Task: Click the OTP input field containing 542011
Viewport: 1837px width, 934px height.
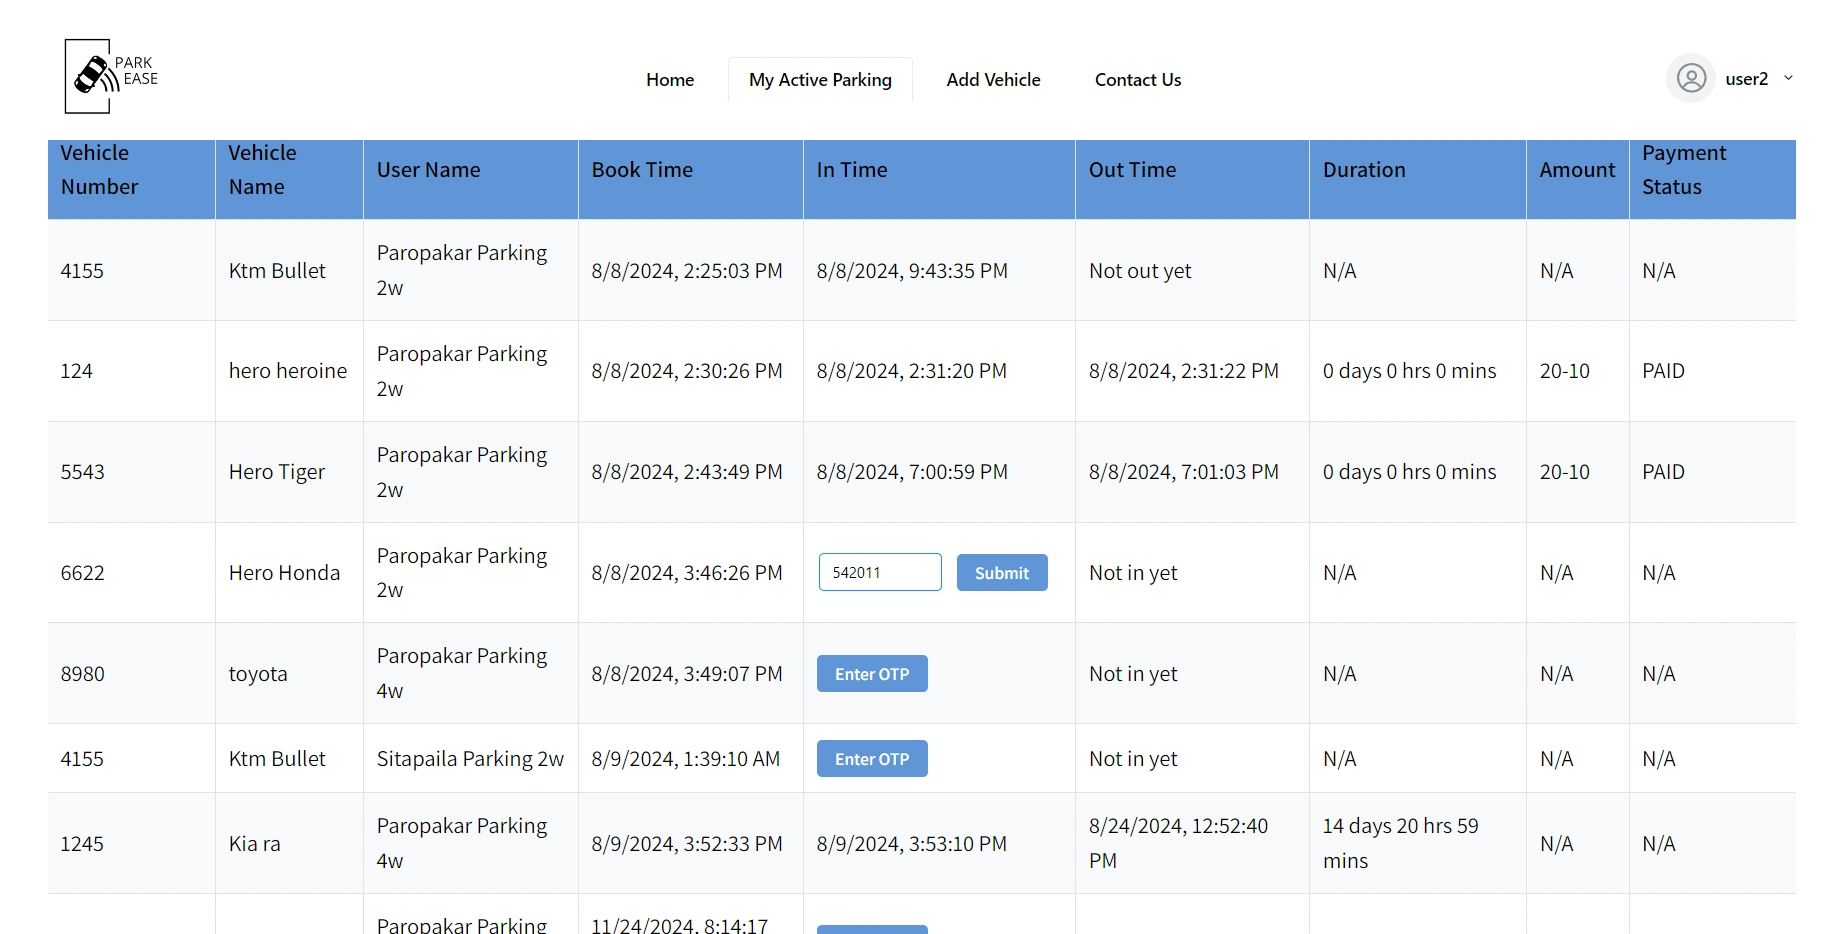Action: [x=880, y=573]
